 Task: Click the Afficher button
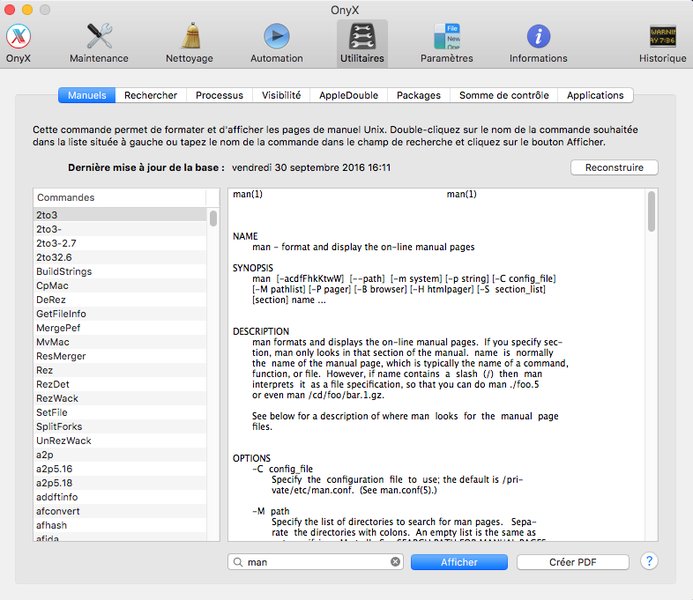459,562
